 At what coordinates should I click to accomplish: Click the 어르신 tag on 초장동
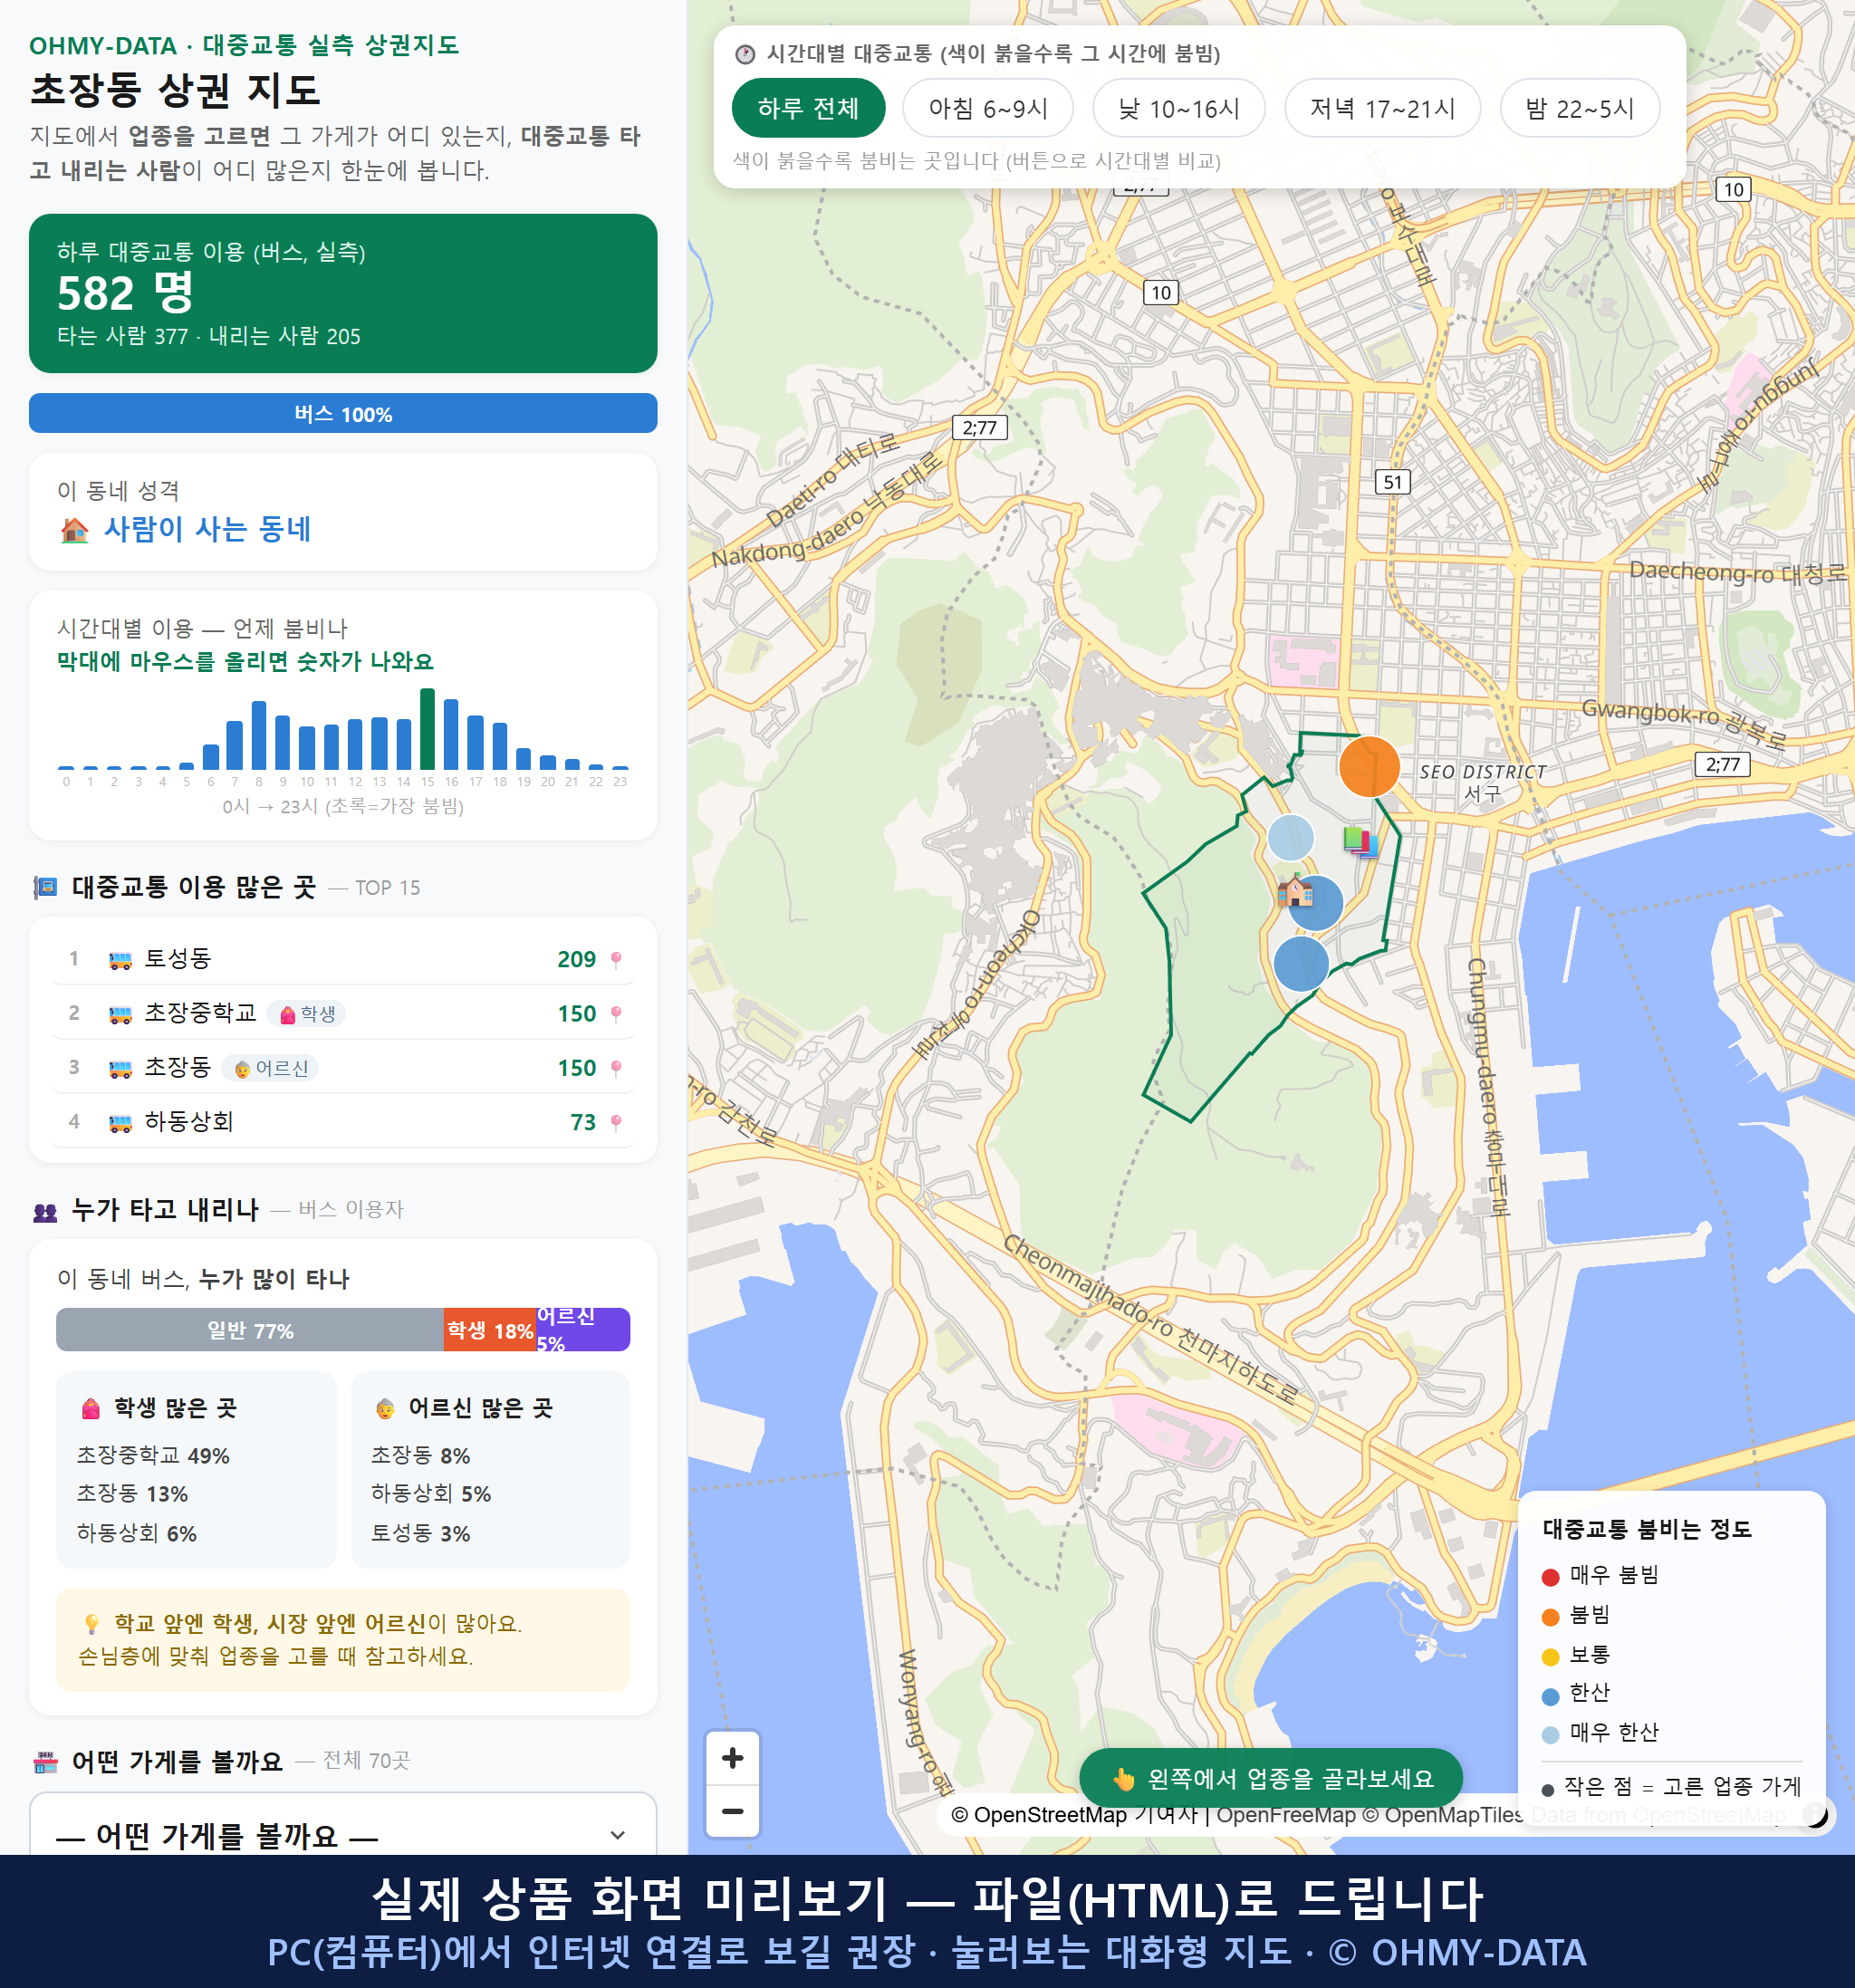pyautogui.click(x=270, y=1068)
